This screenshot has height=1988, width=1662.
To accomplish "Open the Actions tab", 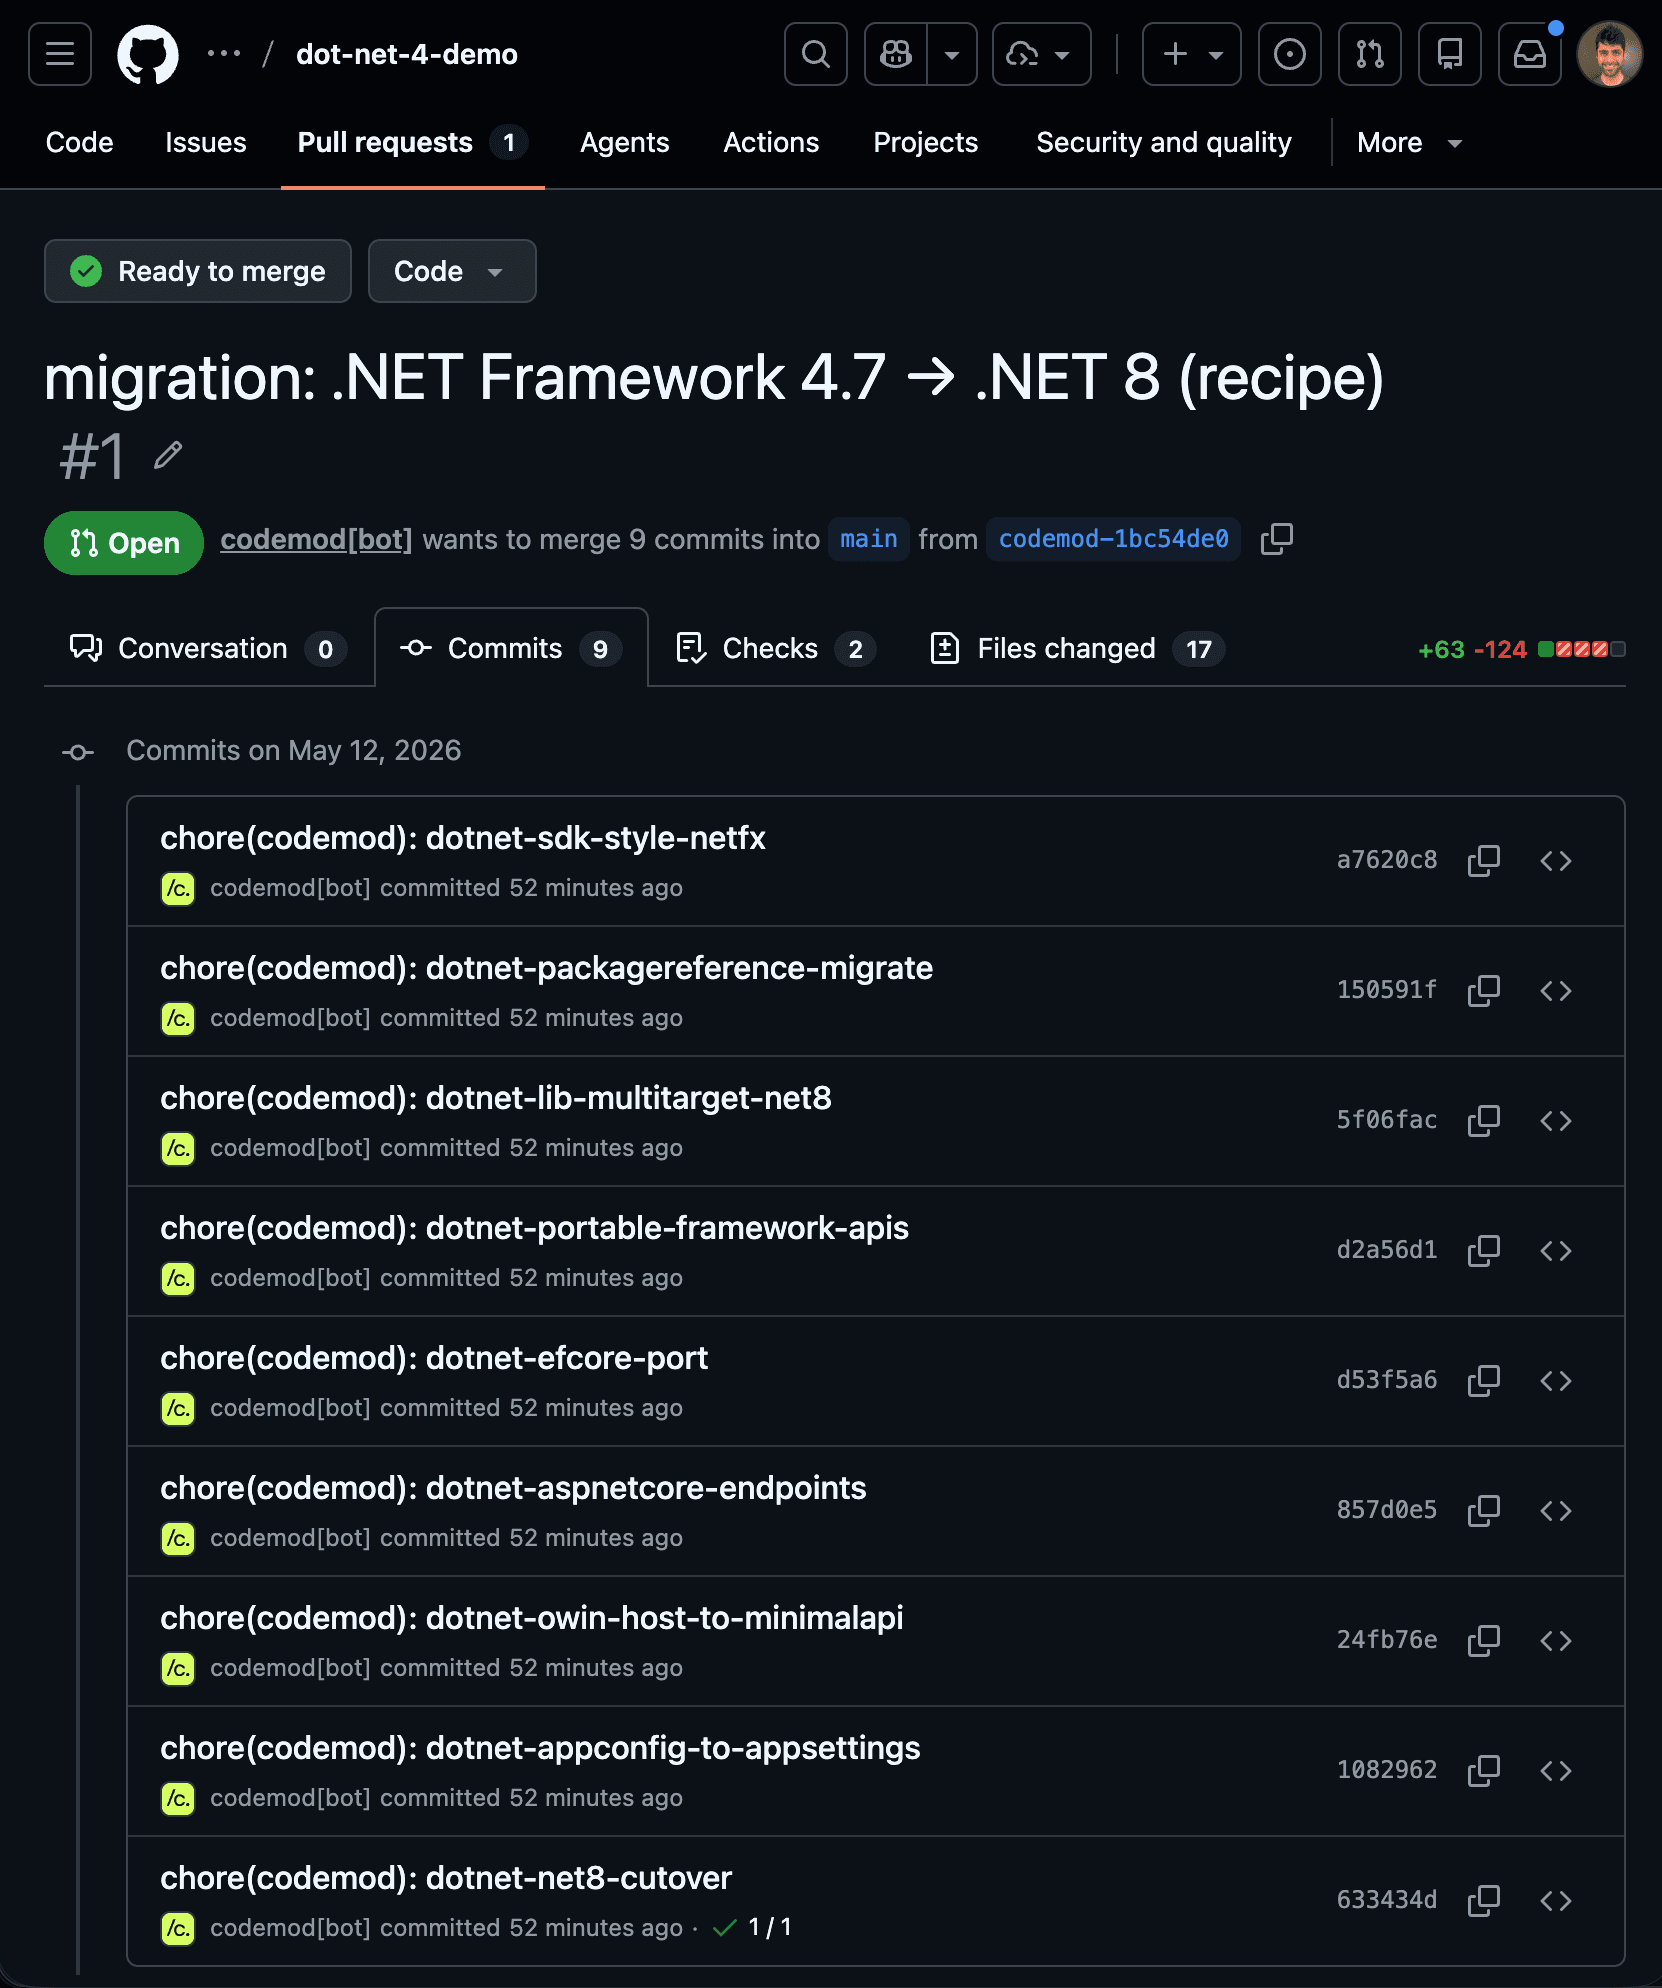I will click(x=771, y=143).
